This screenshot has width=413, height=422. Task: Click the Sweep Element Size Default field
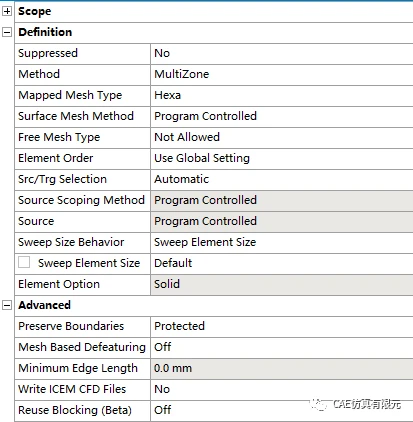[x=282, y=263]
